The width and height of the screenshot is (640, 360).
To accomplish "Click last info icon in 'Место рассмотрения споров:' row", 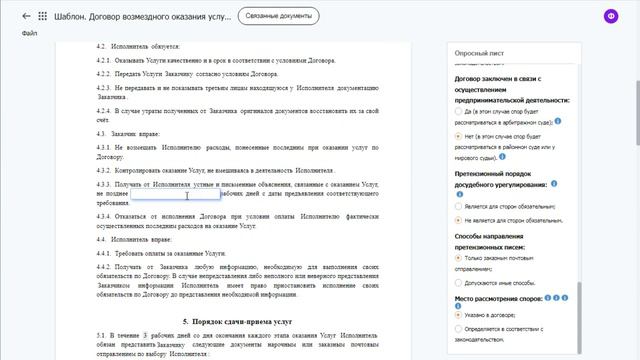I will coord(565,298).
